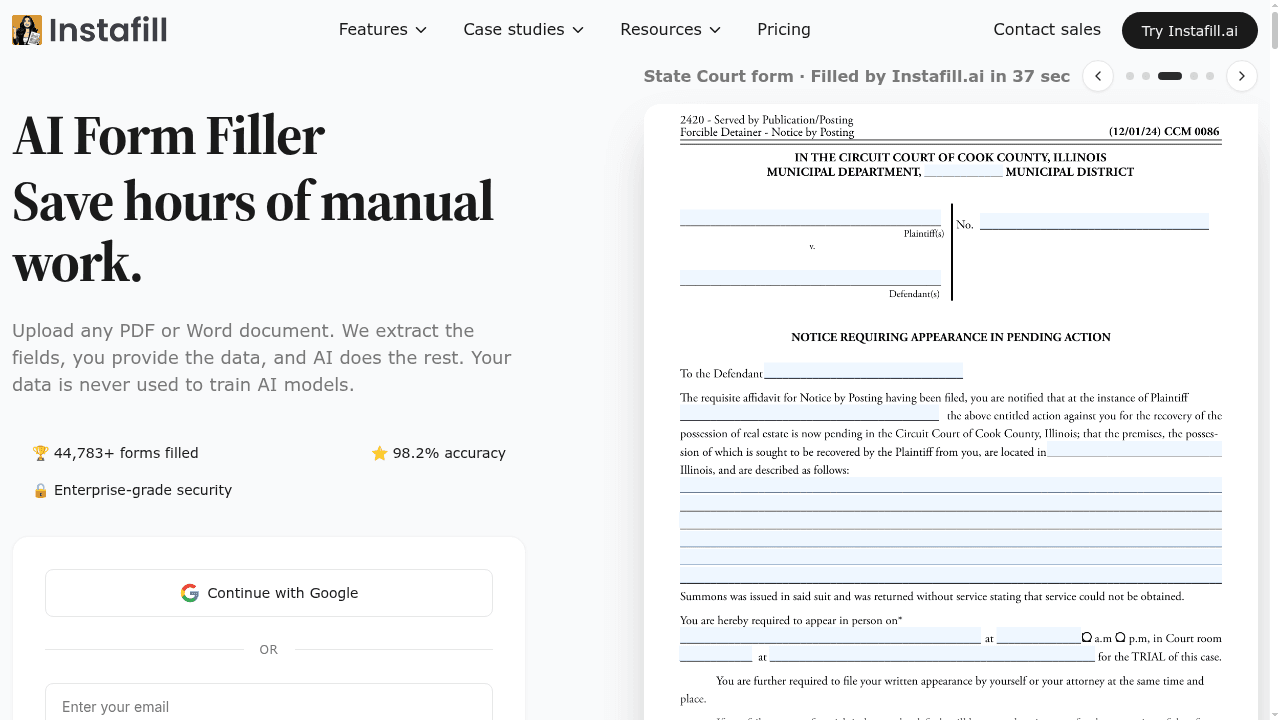Image resolution: width=1280 pixels, height=720 pixels.
Task: Select the 'To the Defendant' name field
Action: [x=863, y=371]
